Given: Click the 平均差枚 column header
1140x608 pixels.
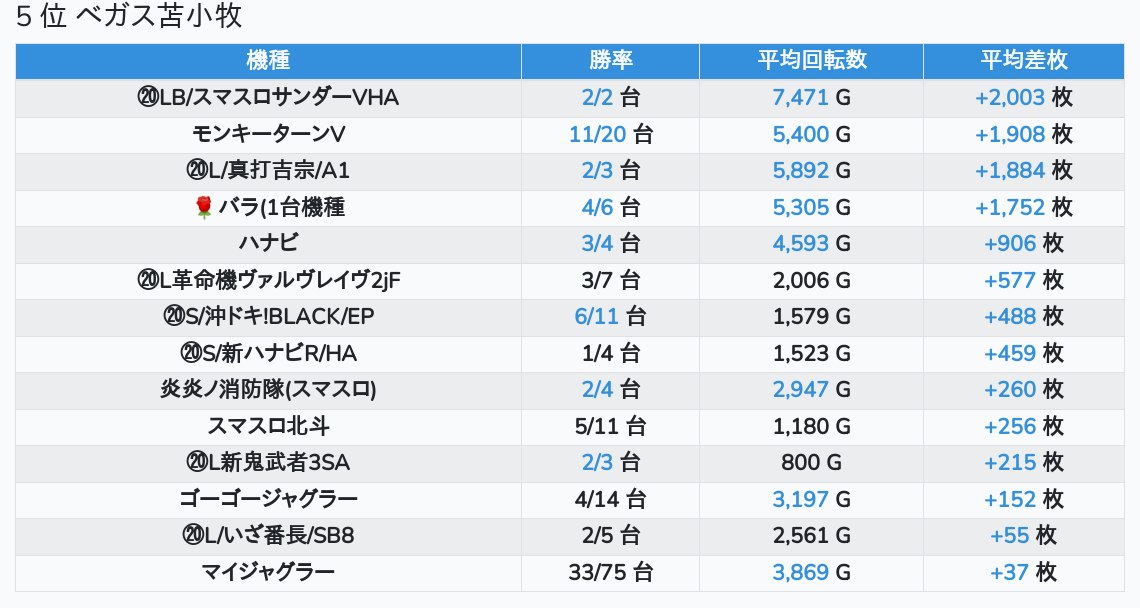Looking at the screenshot, I should 1023,61.
